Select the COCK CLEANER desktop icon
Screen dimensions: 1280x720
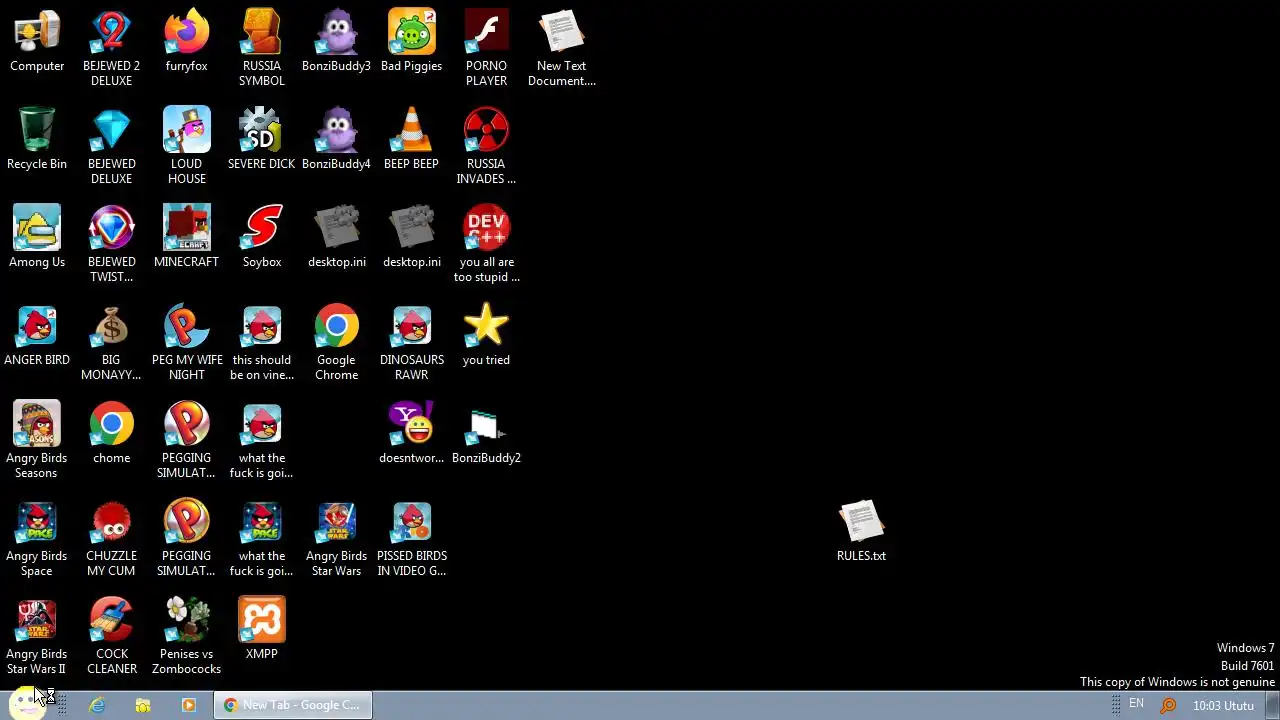coord(111,621)
